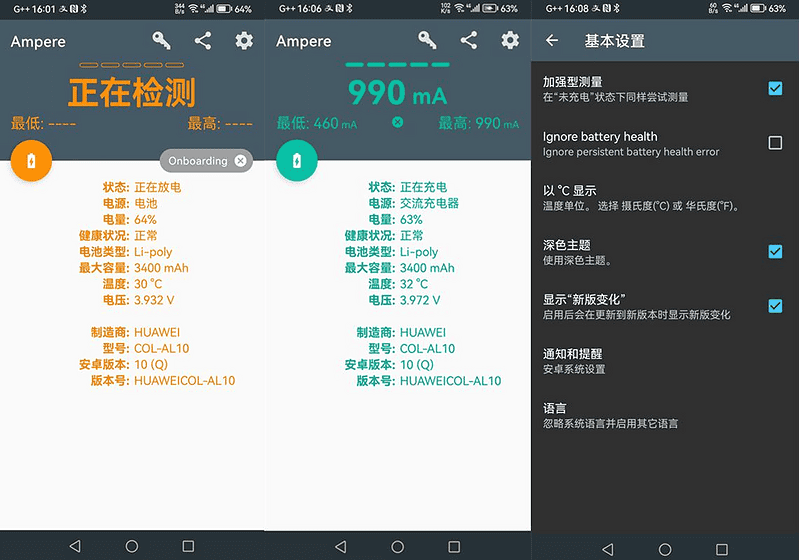The image size is (799, 560).
Task: Tap the share icon in the charging screen
Action: [469, 40]
